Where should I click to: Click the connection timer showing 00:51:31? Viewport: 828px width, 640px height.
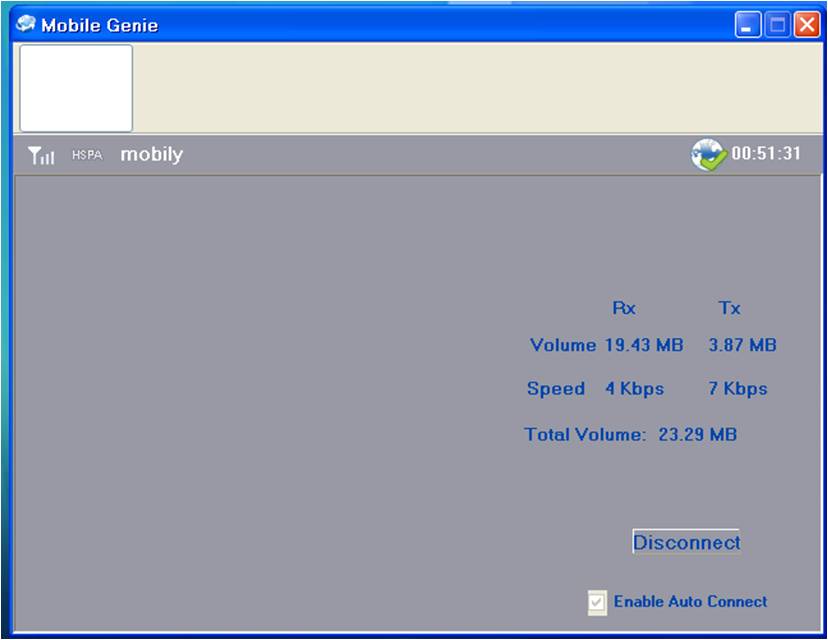[x=765, y=156]
